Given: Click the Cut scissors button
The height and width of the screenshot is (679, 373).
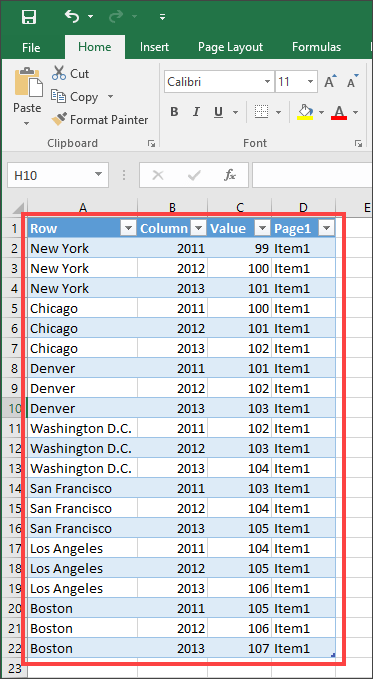Looking at the screenshot, I should pos(71,74).
